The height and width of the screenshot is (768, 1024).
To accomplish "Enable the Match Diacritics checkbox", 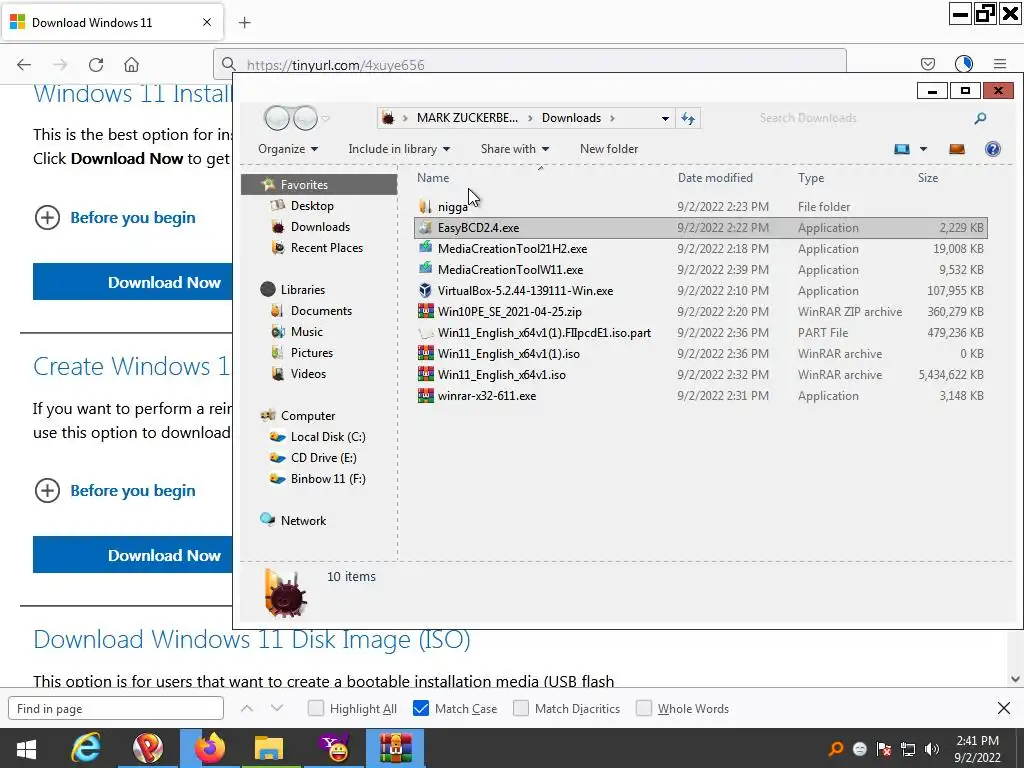I will (x=520, y=708).
